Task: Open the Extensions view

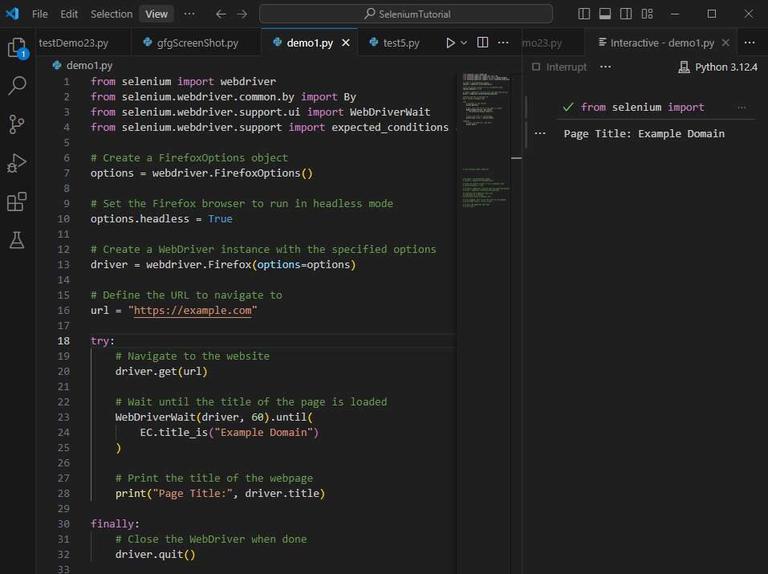Action: pyautogui.click(x=17, y=202)
